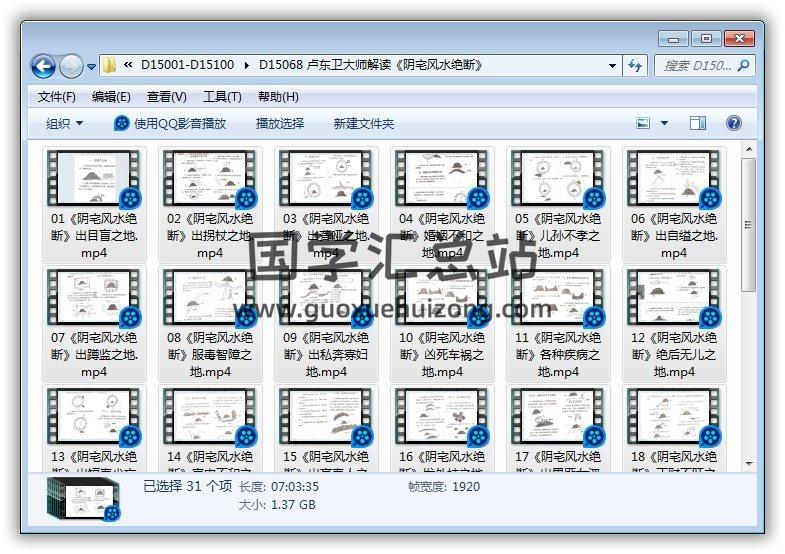Click the magnifier search icon
Viewport: 785px width, 554px height.
point(744,66)
